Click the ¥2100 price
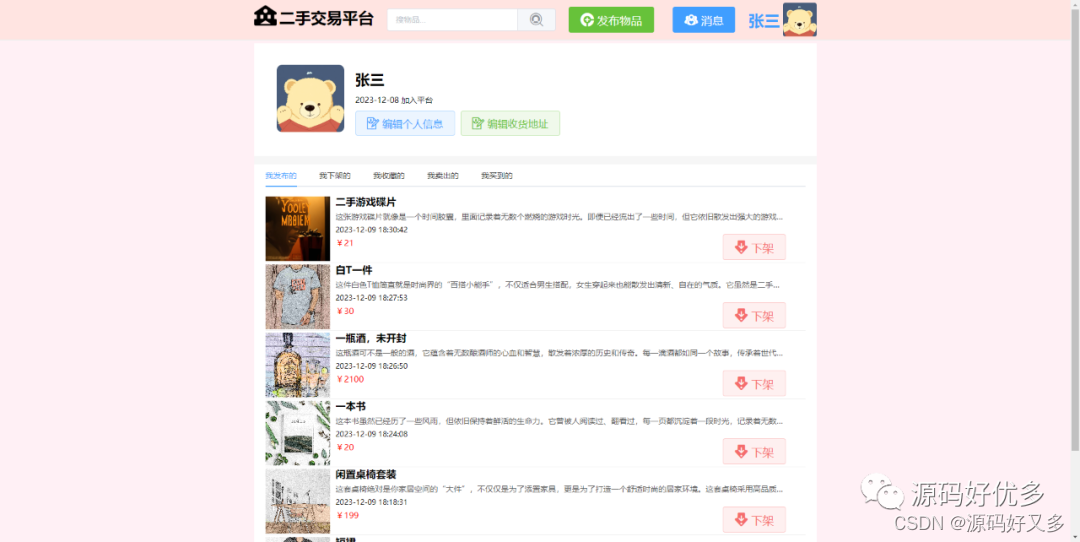This screenshot has width=1080, height=542. point(350,379)
